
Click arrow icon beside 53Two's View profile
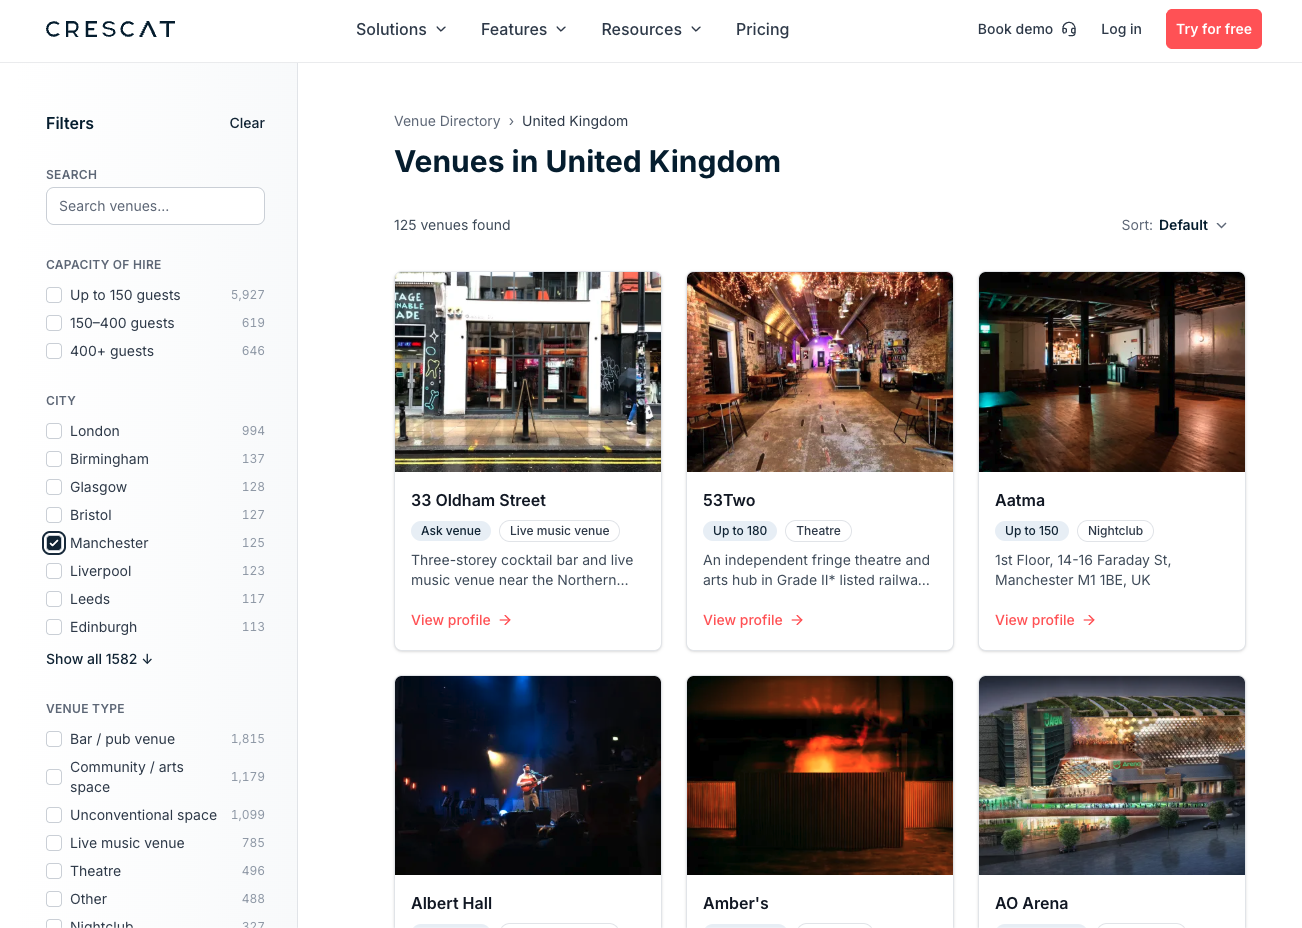(797, 620)
